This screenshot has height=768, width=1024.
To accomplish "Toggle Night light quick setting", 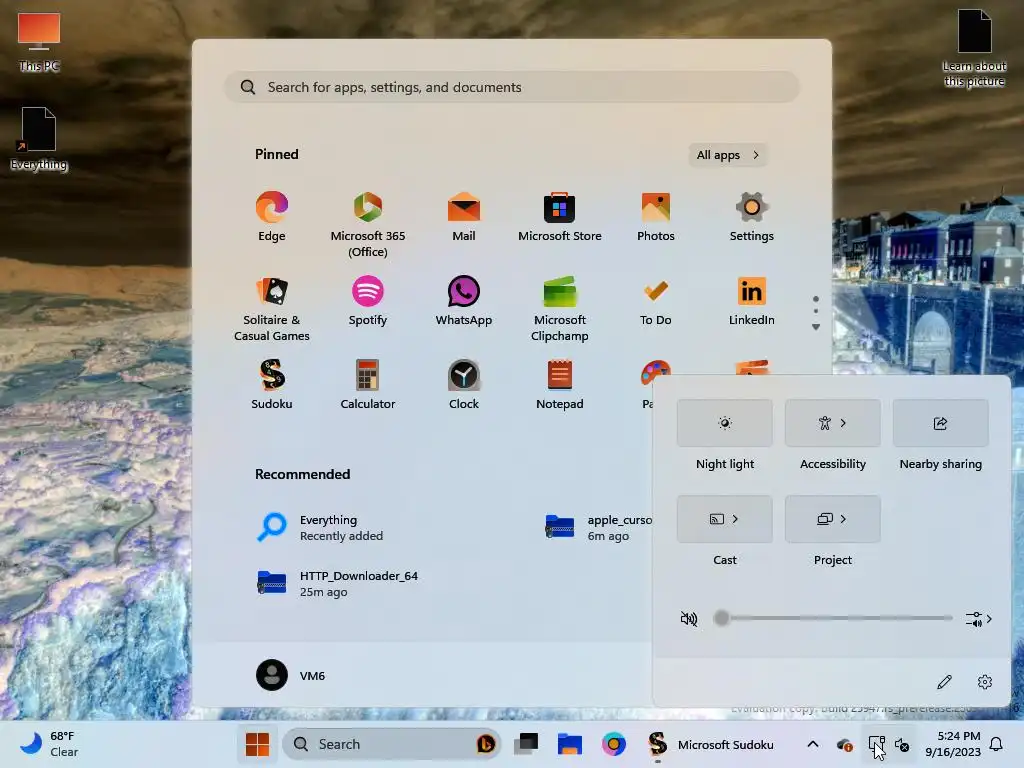I will point(725,423).
